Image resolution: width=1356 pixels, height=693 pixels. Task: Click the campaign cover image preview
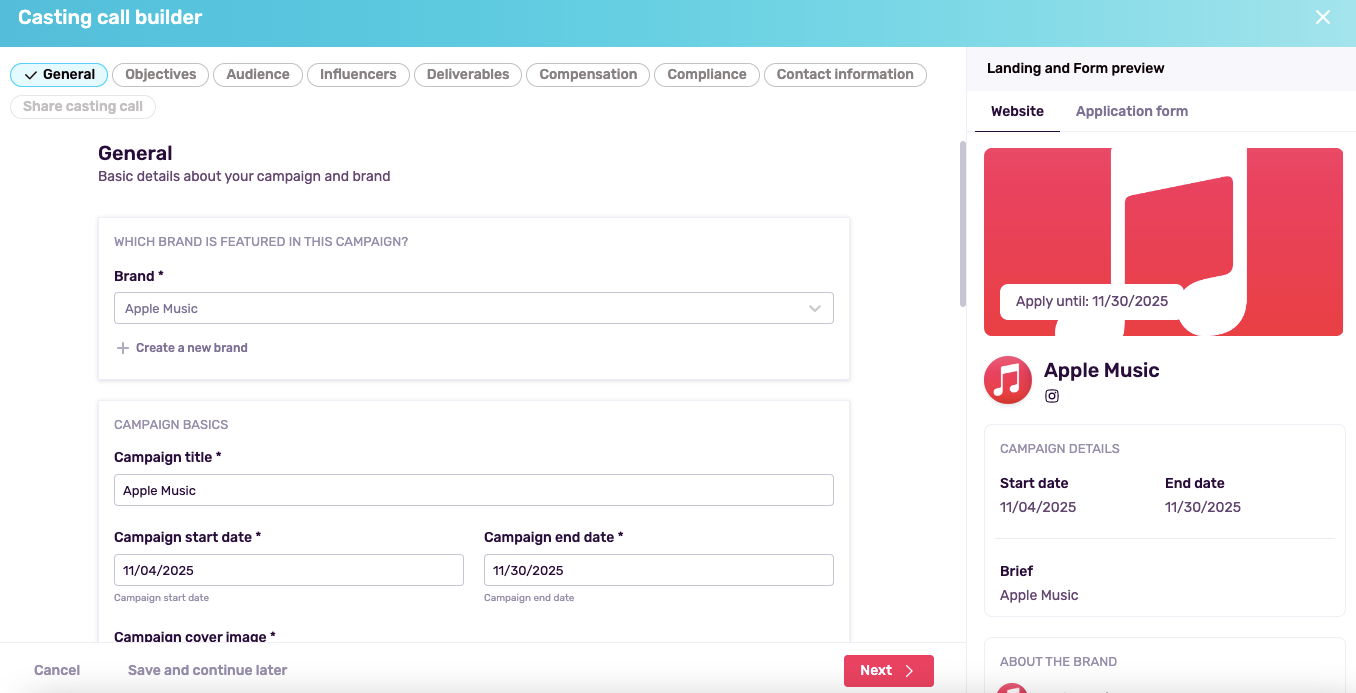[x=1163, y=242]
